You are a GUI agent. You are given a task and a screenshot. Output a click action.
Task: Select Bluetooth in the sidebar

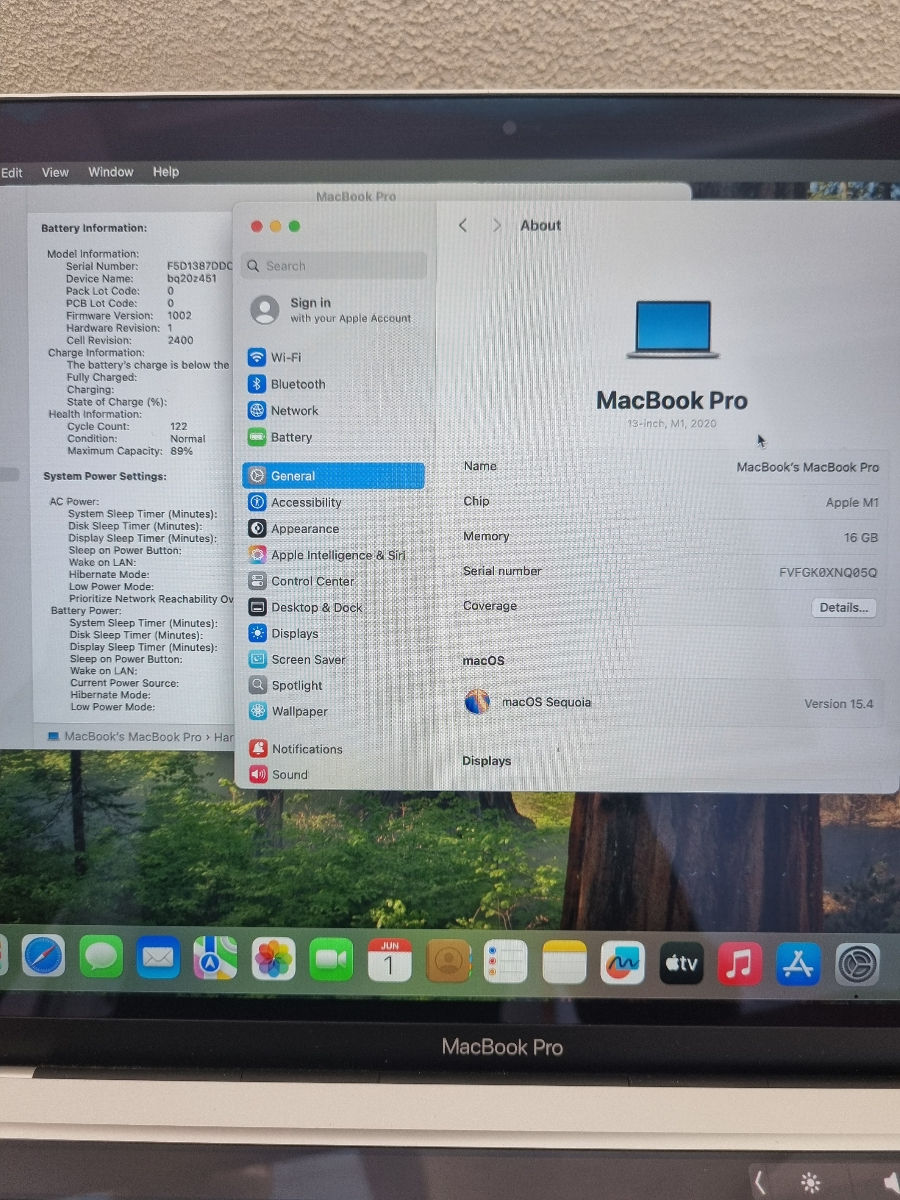298,384
